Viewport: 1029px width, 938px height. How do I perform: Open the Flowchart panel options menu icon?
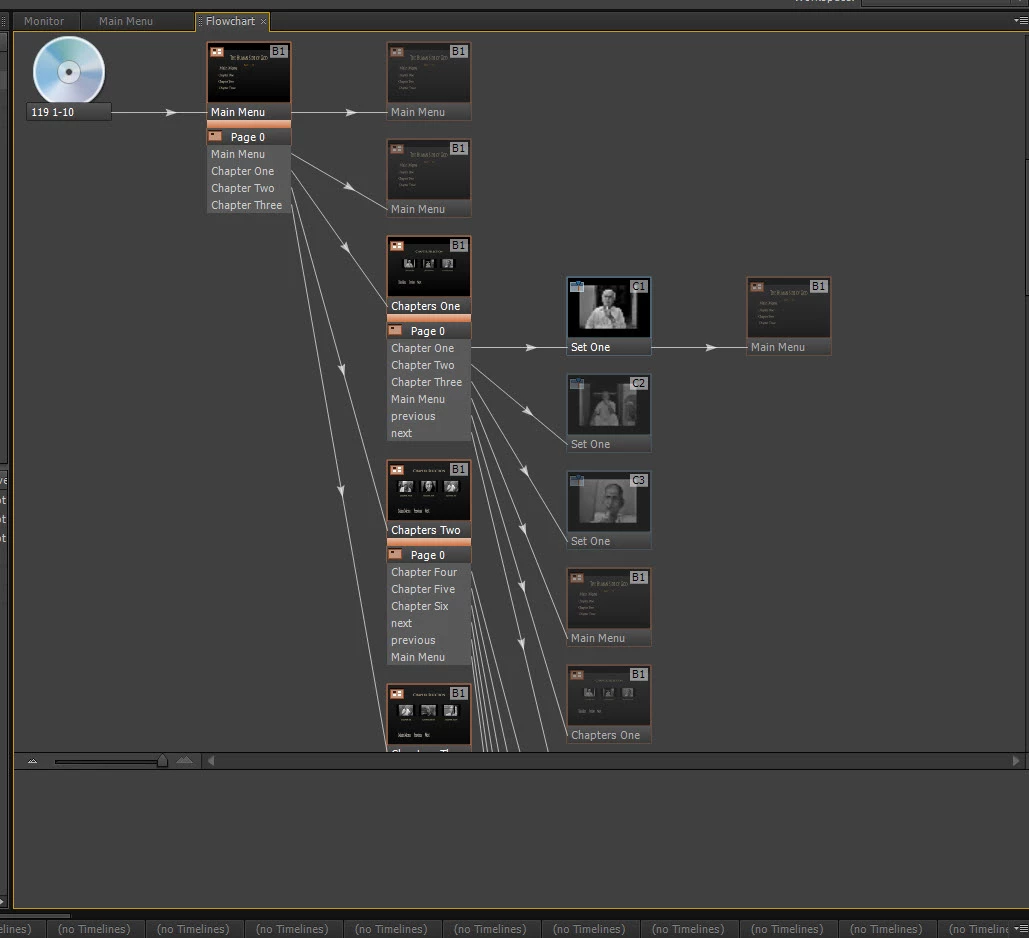[1021, 20]
